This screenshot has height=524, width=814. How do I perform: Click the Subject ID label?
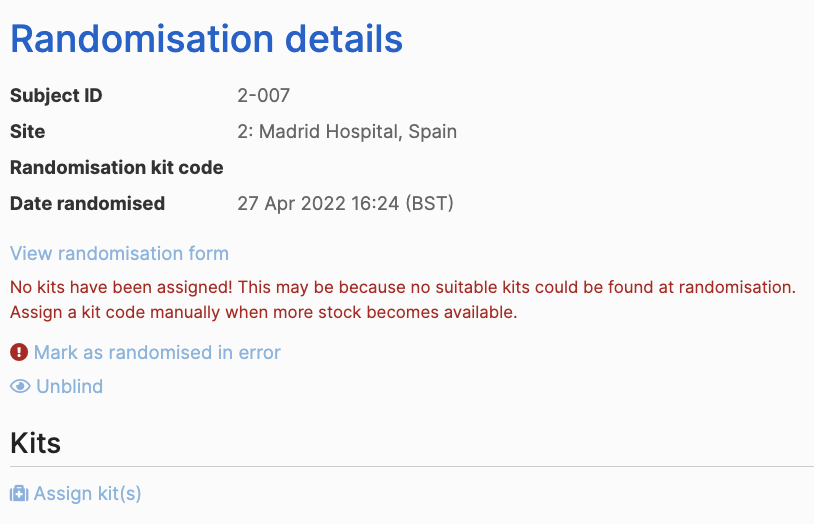tap(56, 96)
